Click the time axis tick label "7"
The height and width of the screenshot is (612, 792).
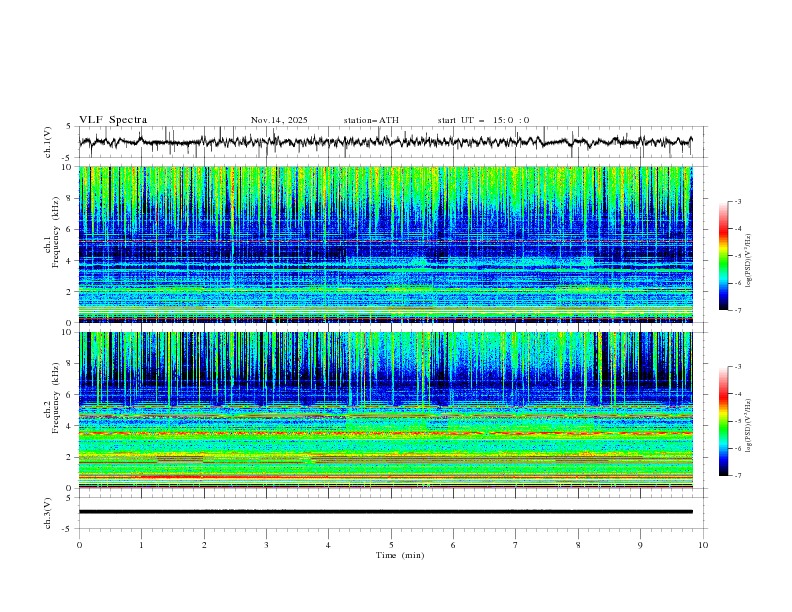pyautogui.click(x=516, y=545)
